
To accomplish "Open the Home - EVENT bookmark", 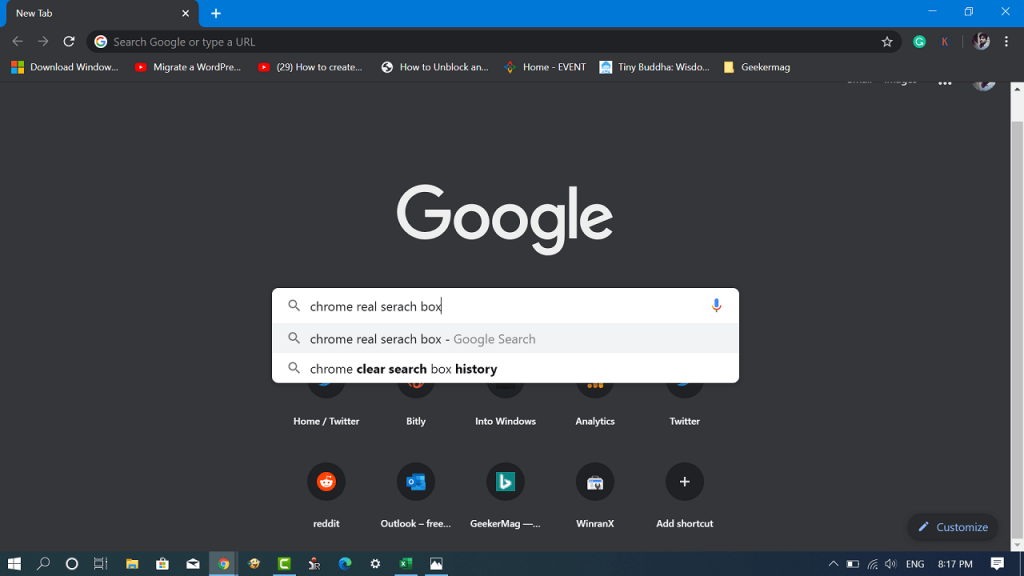I will (x=545, y=67).
